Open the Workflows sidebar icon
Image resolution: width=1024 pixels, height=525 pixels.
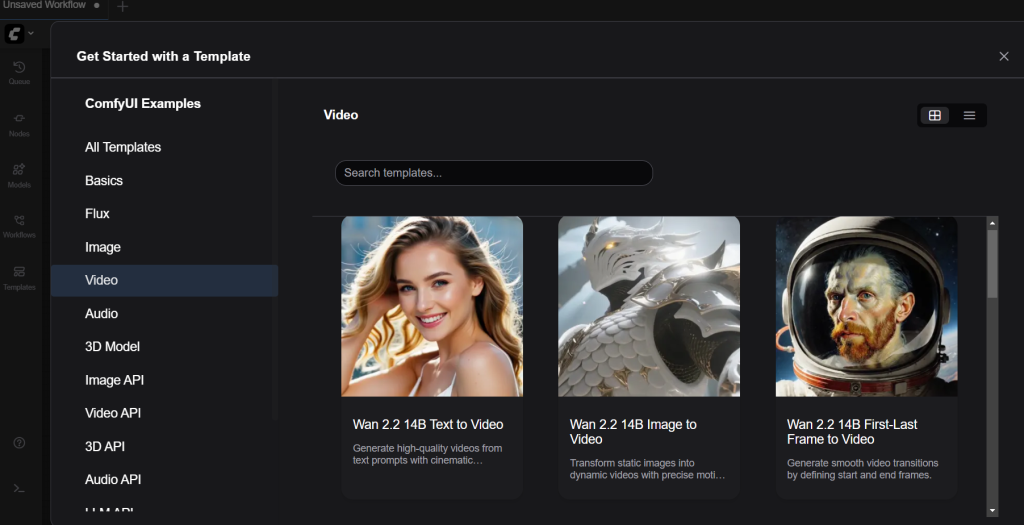[x=19, y=226]
